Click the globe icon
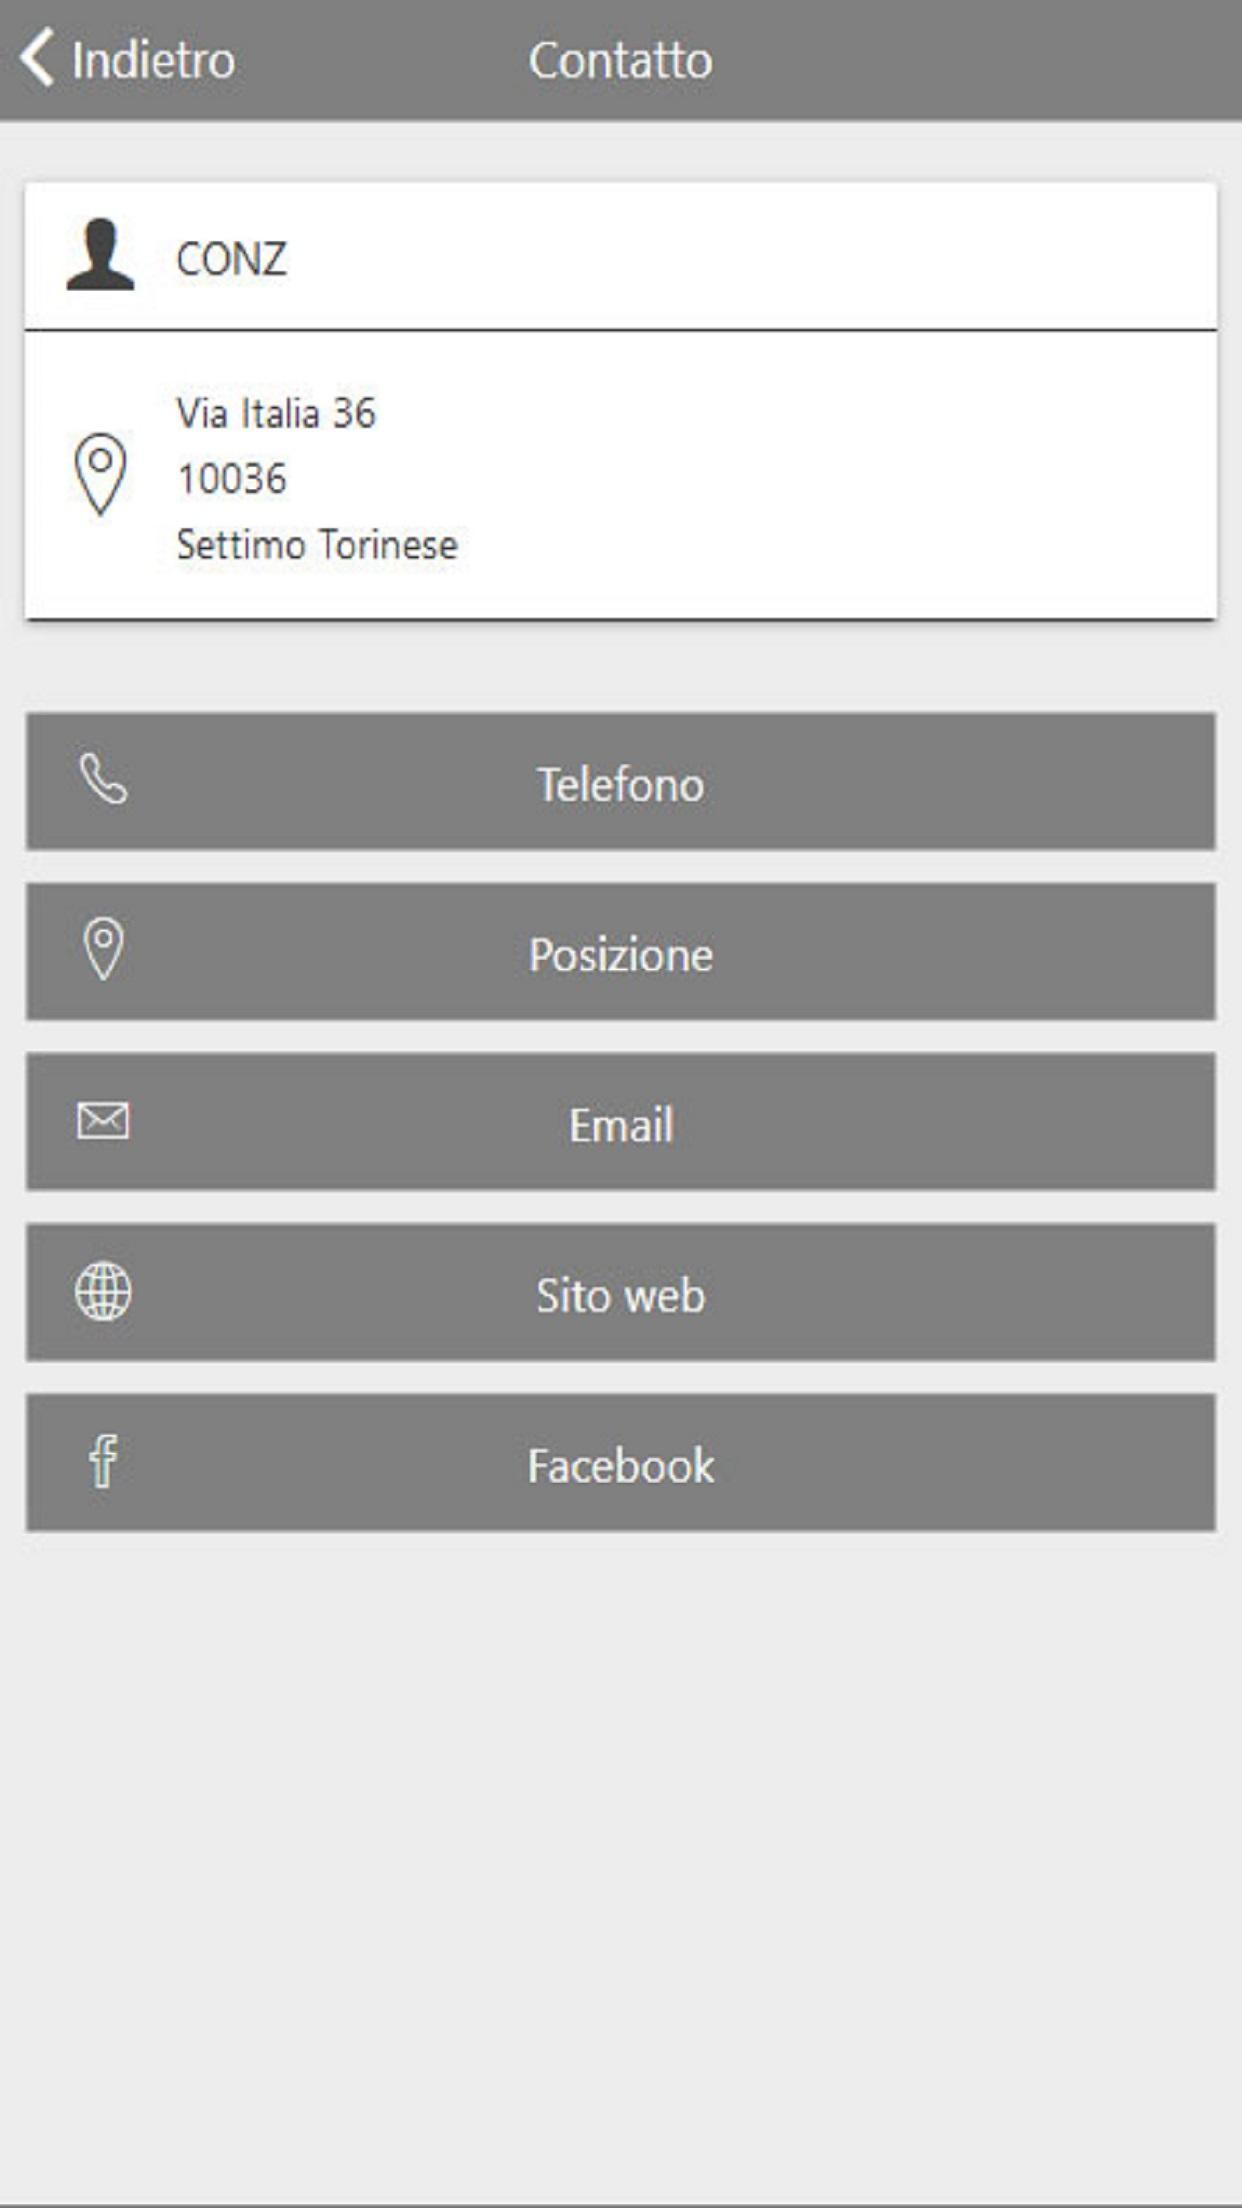Screen dimensions: 1242x2208 [x=103, y=1291]
